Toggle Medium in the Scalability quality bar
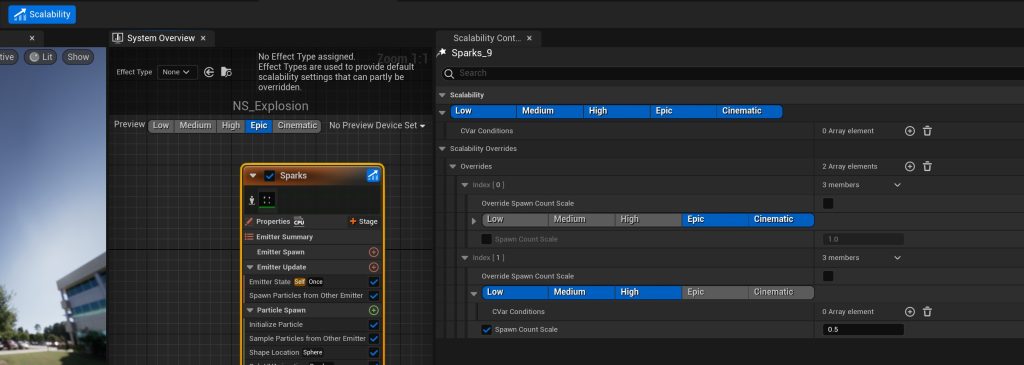This screenshot has width=1024, height=365. click(x=538, y=111)
